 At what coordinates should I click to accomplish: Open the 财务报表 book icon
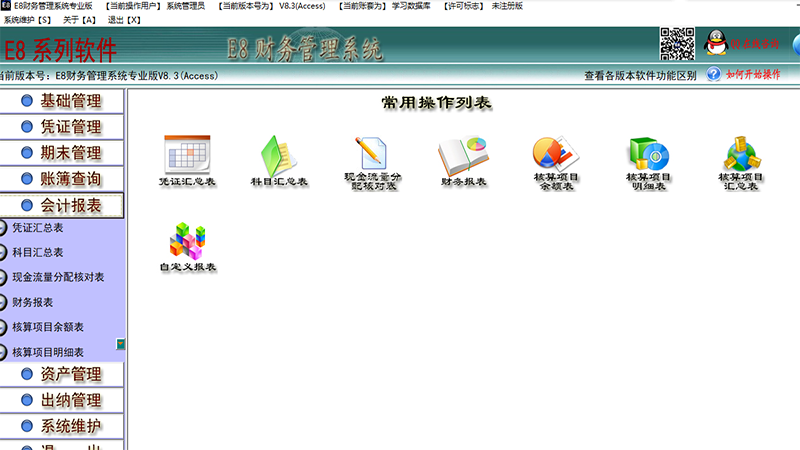pyautogui.click(x=463, y=156)
